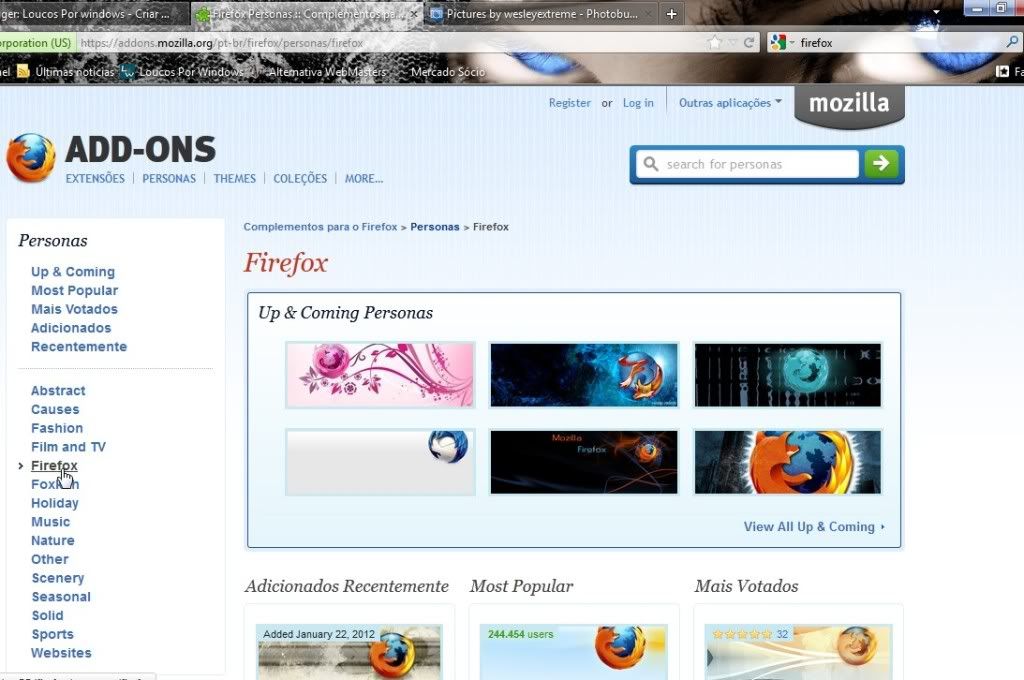Select the pink floral Firefox persona thumbnail

point(380,375)
